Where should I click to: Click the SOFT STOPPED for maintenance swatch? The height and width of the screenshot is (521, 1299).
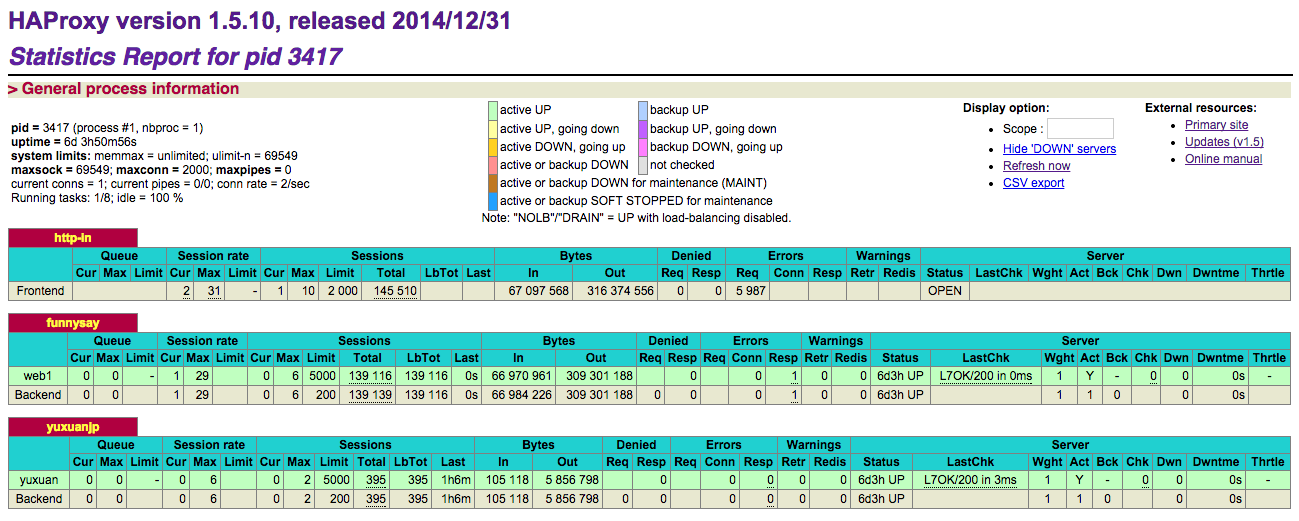point(493,200)
